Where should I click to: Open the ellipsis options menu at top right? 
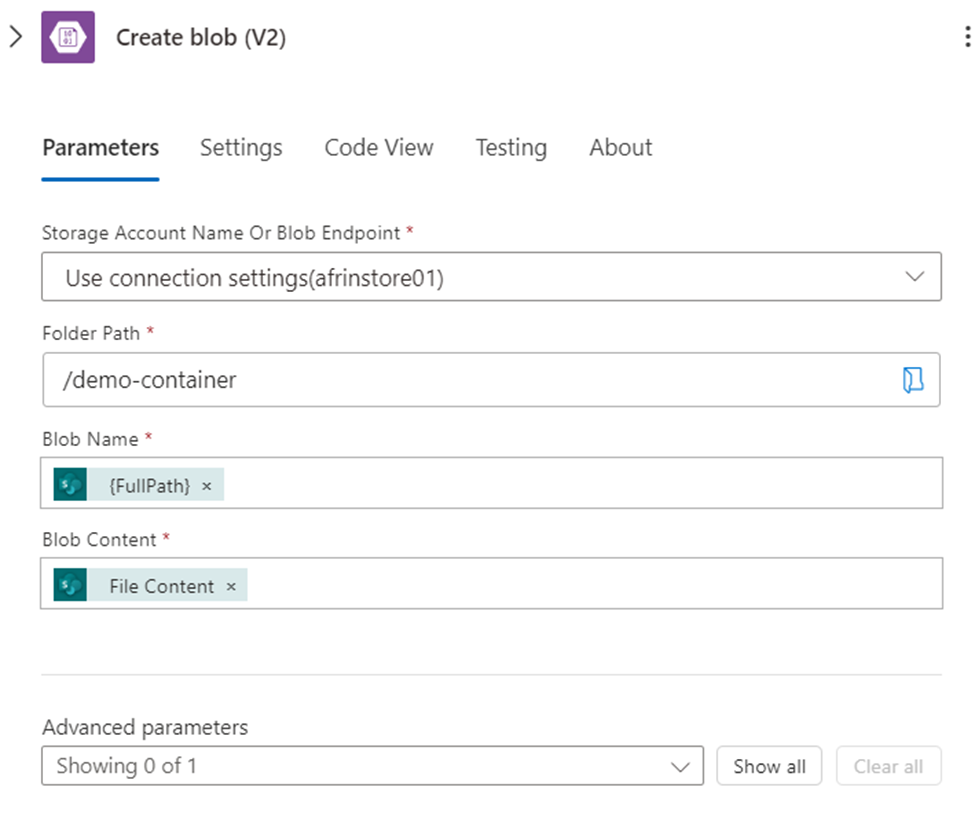tap(965, 36)
